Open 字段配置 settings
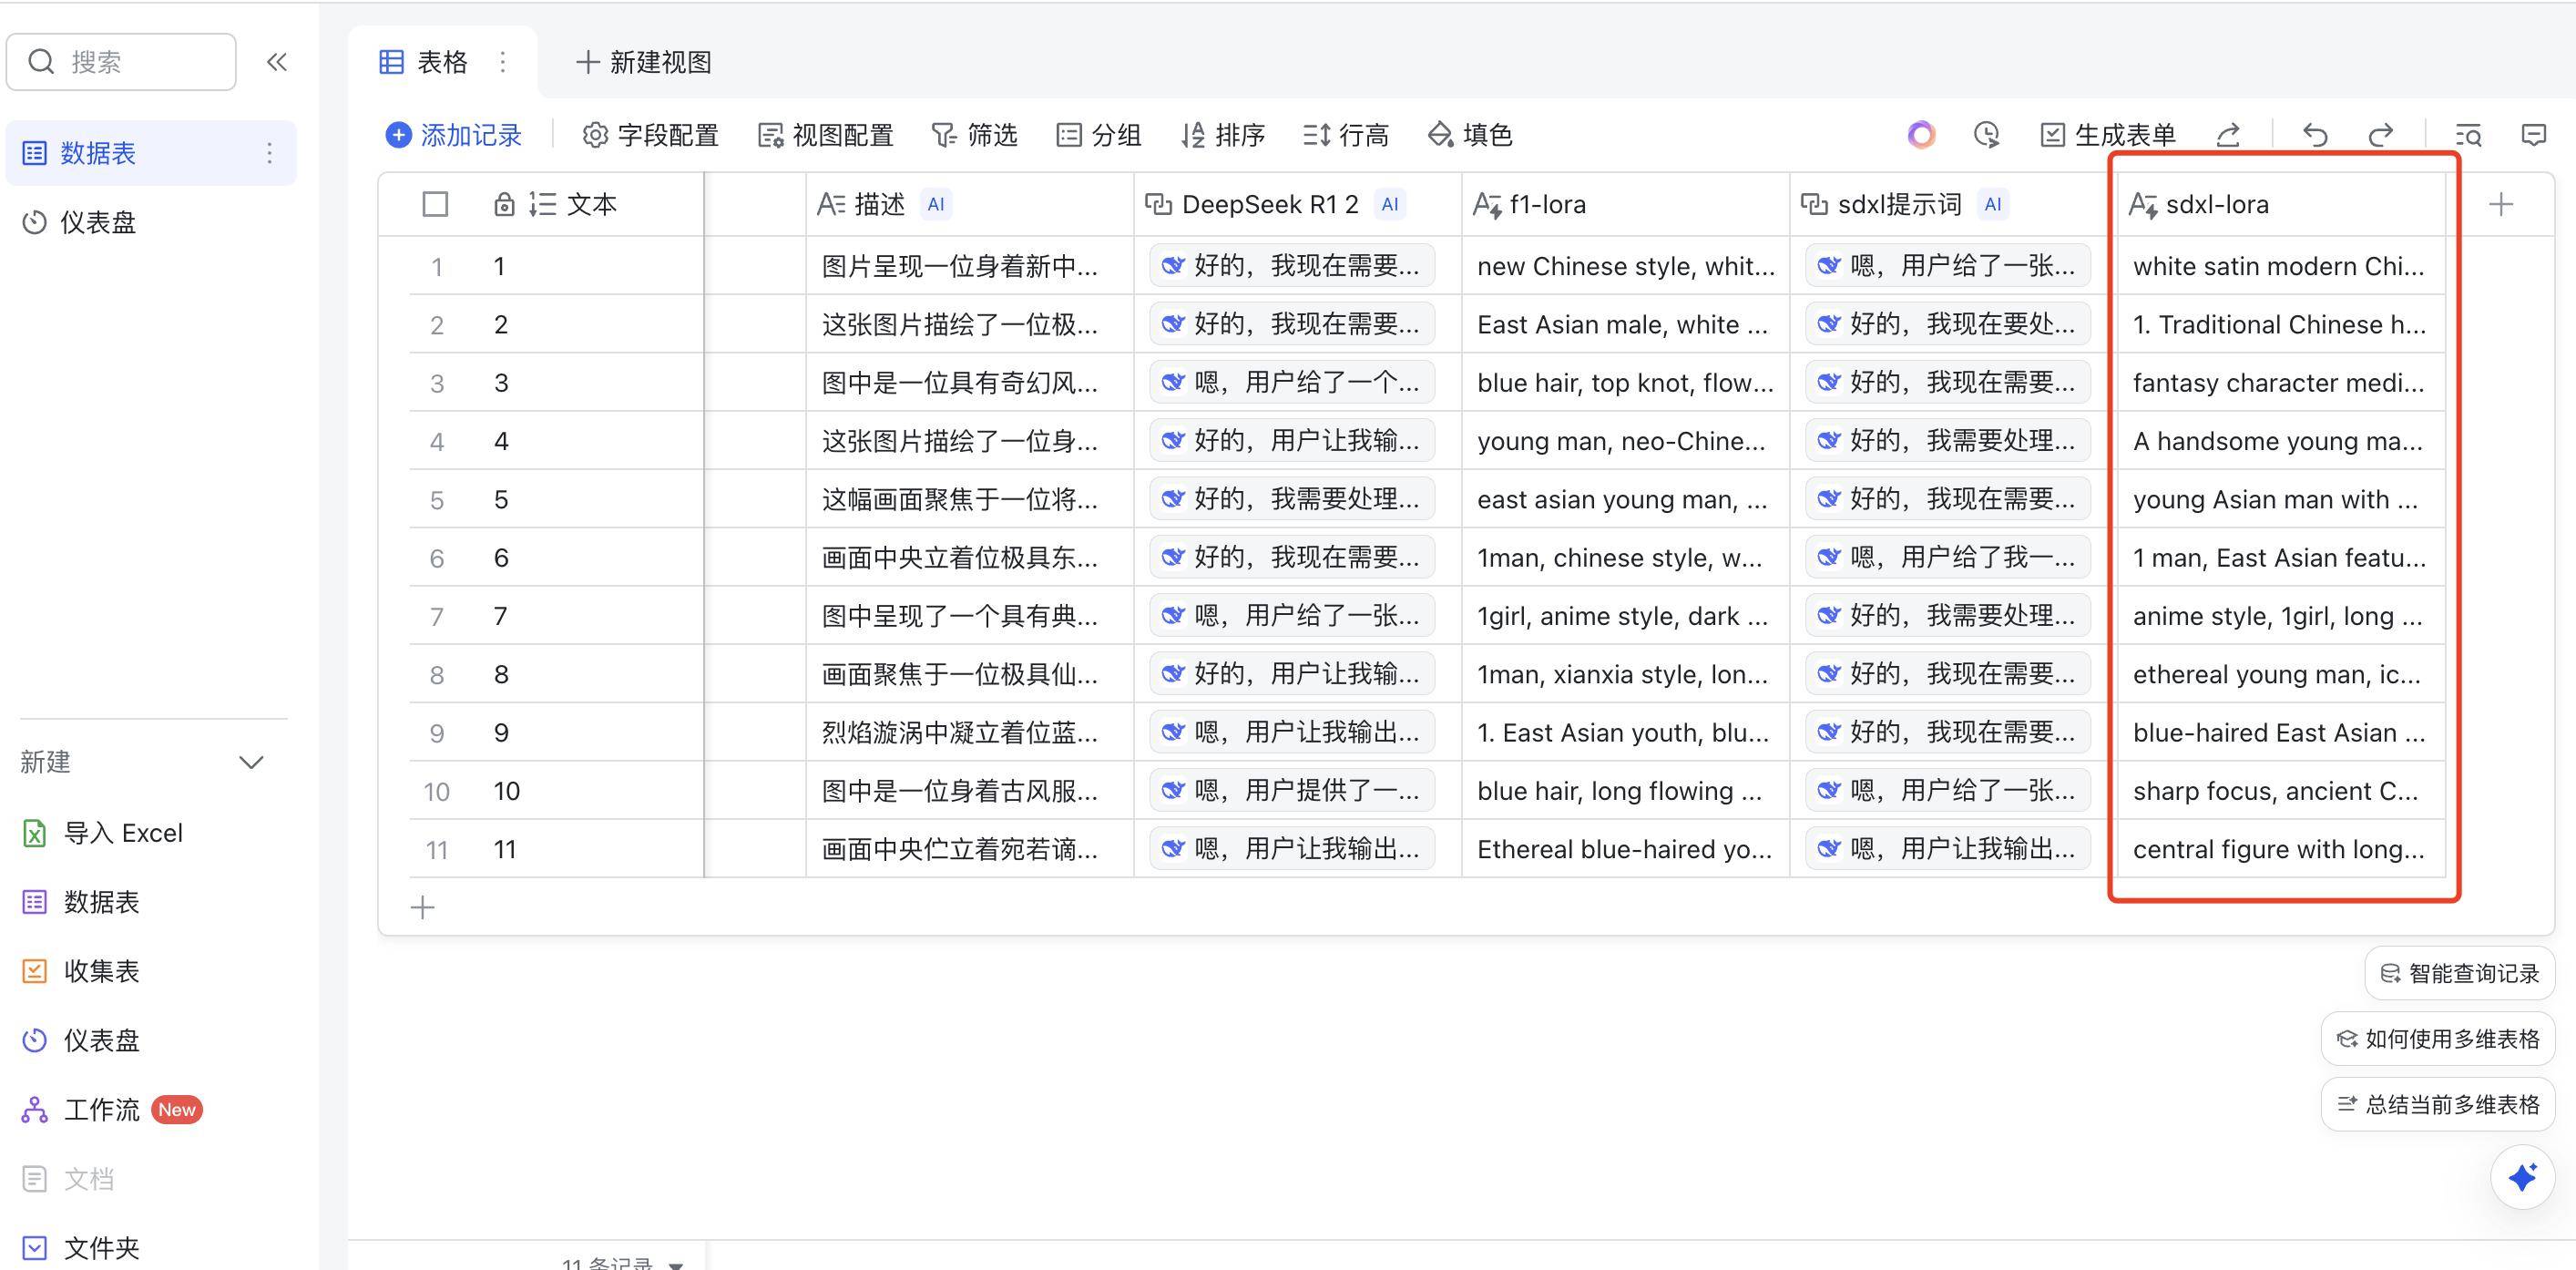This screenshot has width=2576, height=1270. click(x=650, y=135)
